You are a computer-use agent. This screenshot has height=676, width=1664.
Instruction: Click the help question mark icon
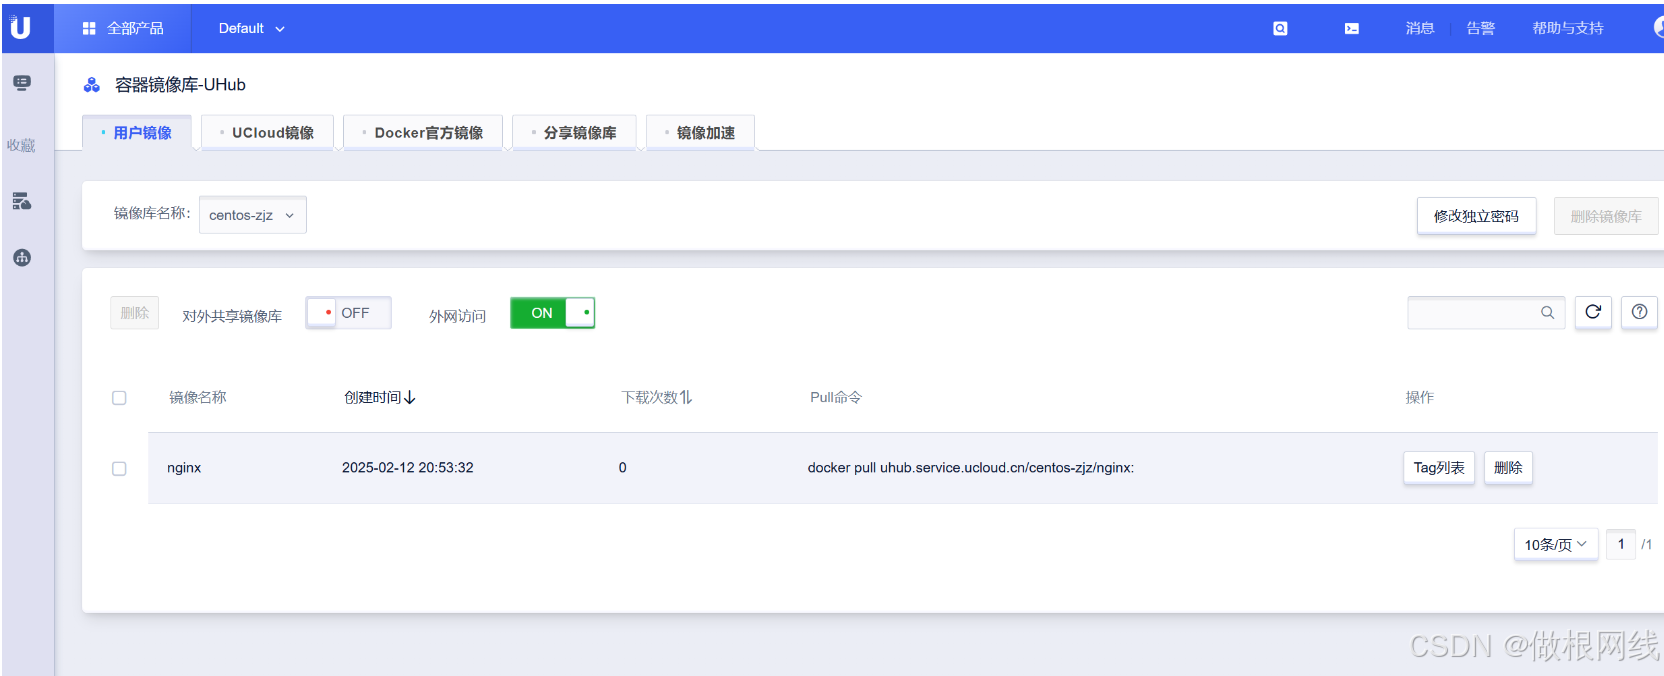pos(1639,313)
